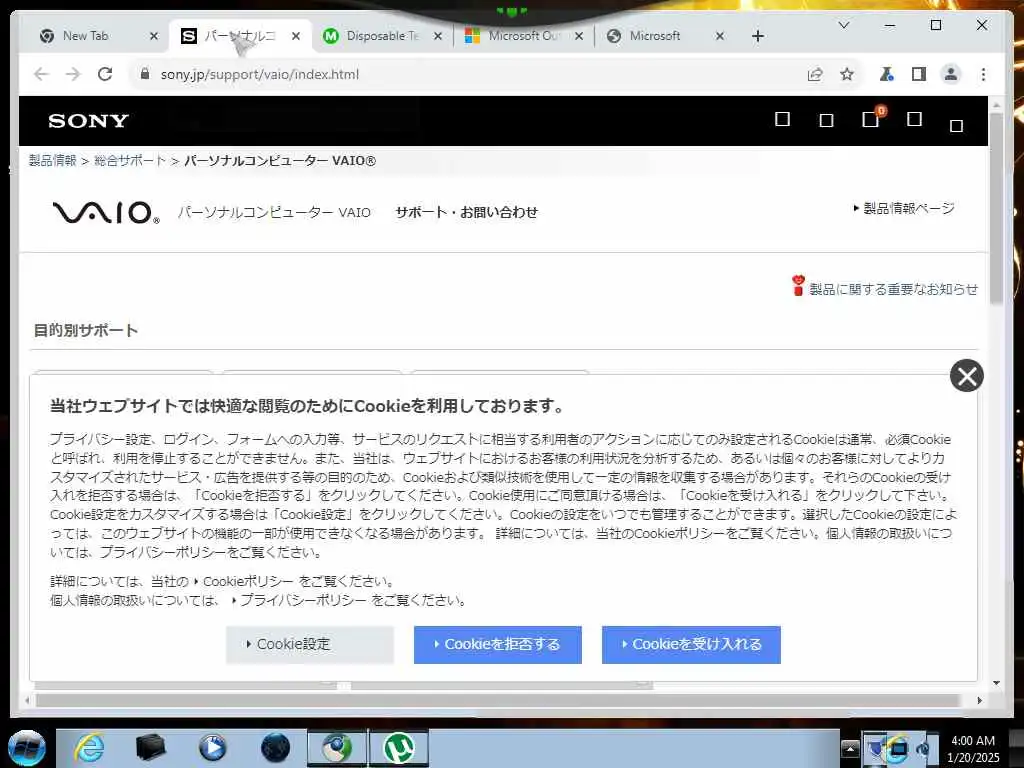1024x768 pixels.
Task: Click Cookieを受け入れる button
Action: pyautogui.click(x=691, y=645)
